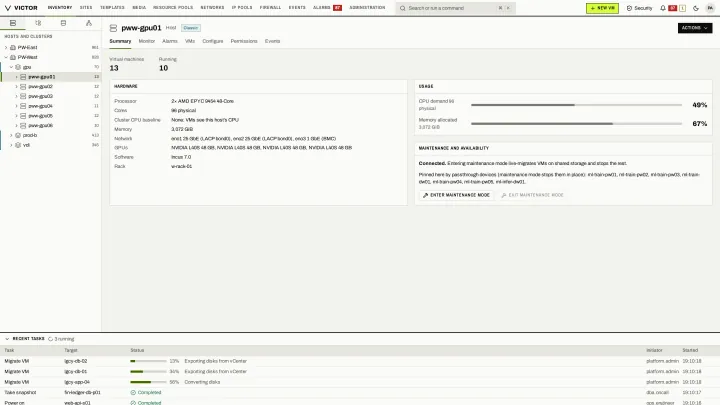Click the gpu cluster icon
This screenshot has height=405, width=720.
pos(18,67)
